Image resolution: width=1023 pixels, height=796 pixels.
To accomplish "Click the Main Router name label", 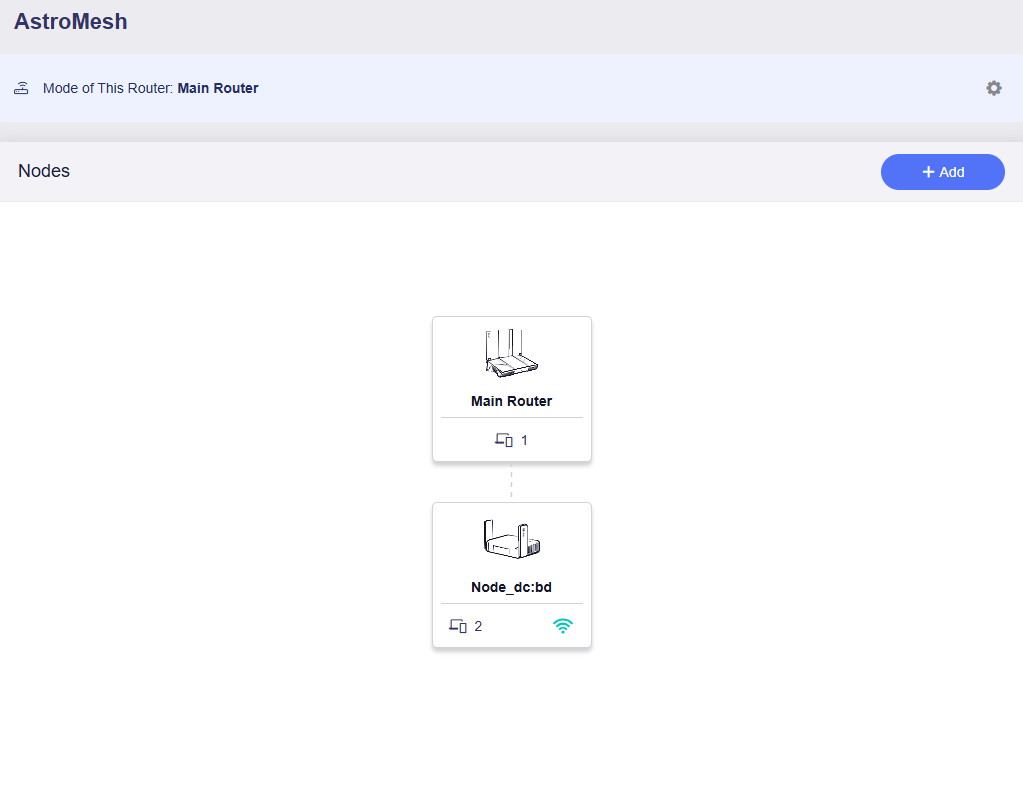I will 512,401.
